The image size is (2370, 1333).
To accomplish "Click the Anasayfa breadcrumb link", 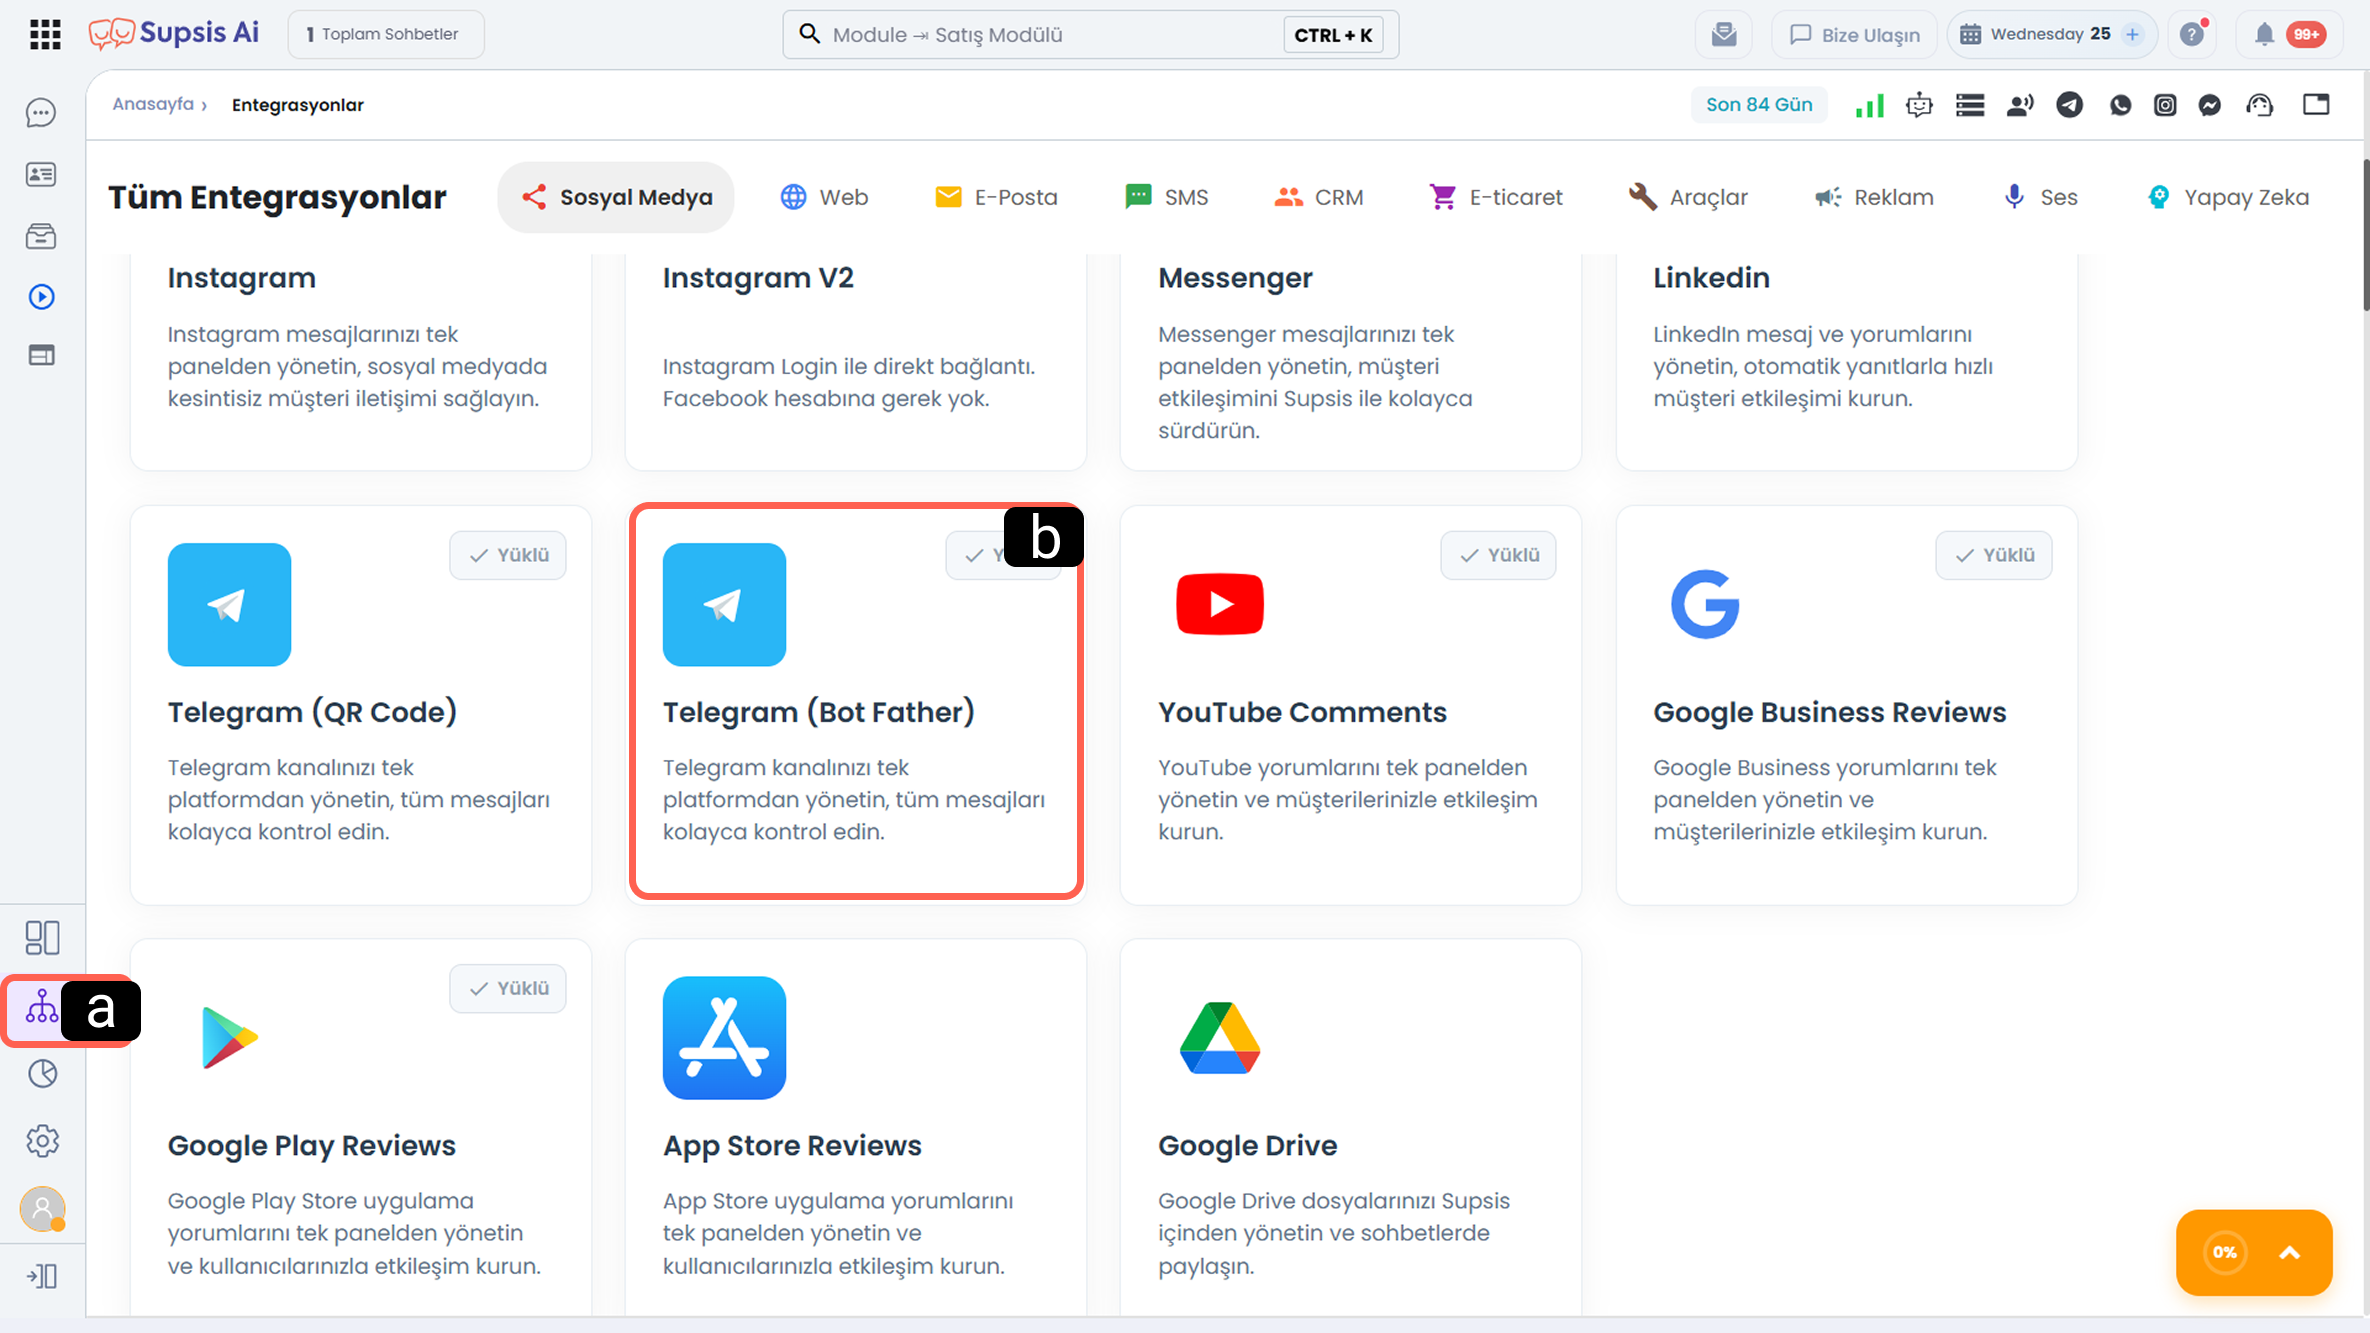I will [x=153, y=104].
